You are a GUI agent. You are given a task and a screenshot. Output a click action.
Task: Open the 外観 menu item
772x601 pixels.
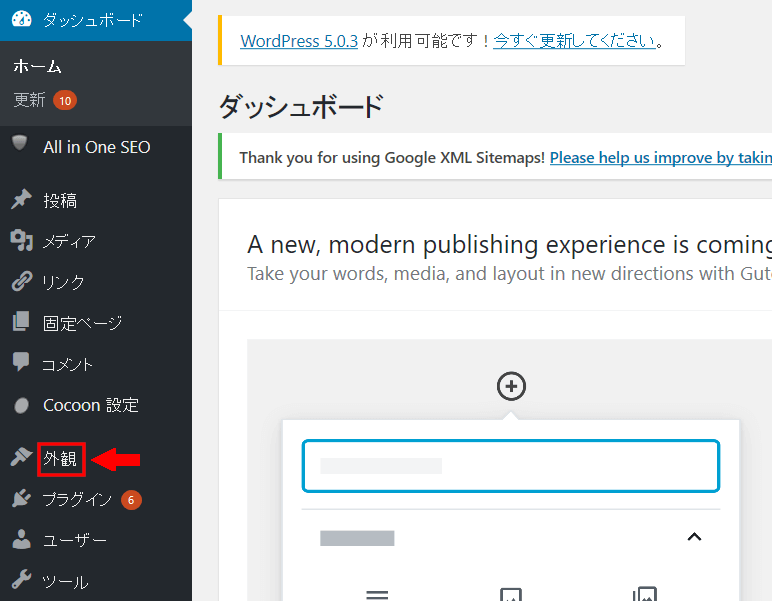(x=61, y=459)
